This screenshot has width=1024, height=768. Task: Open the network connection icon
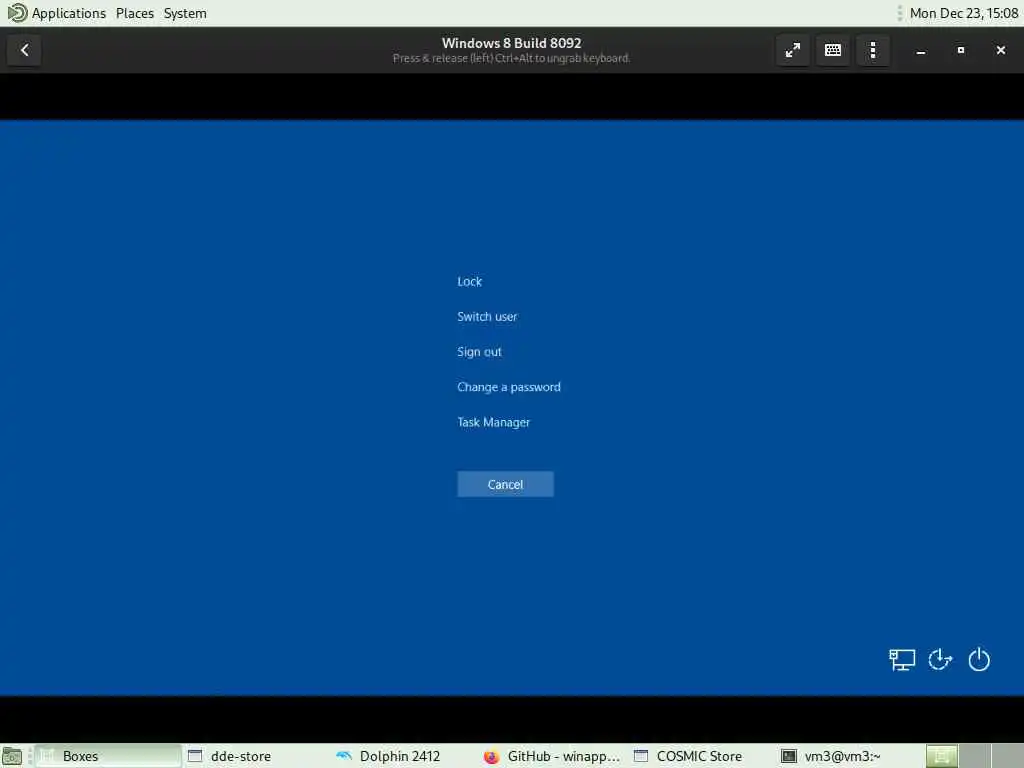pos(902,660)
